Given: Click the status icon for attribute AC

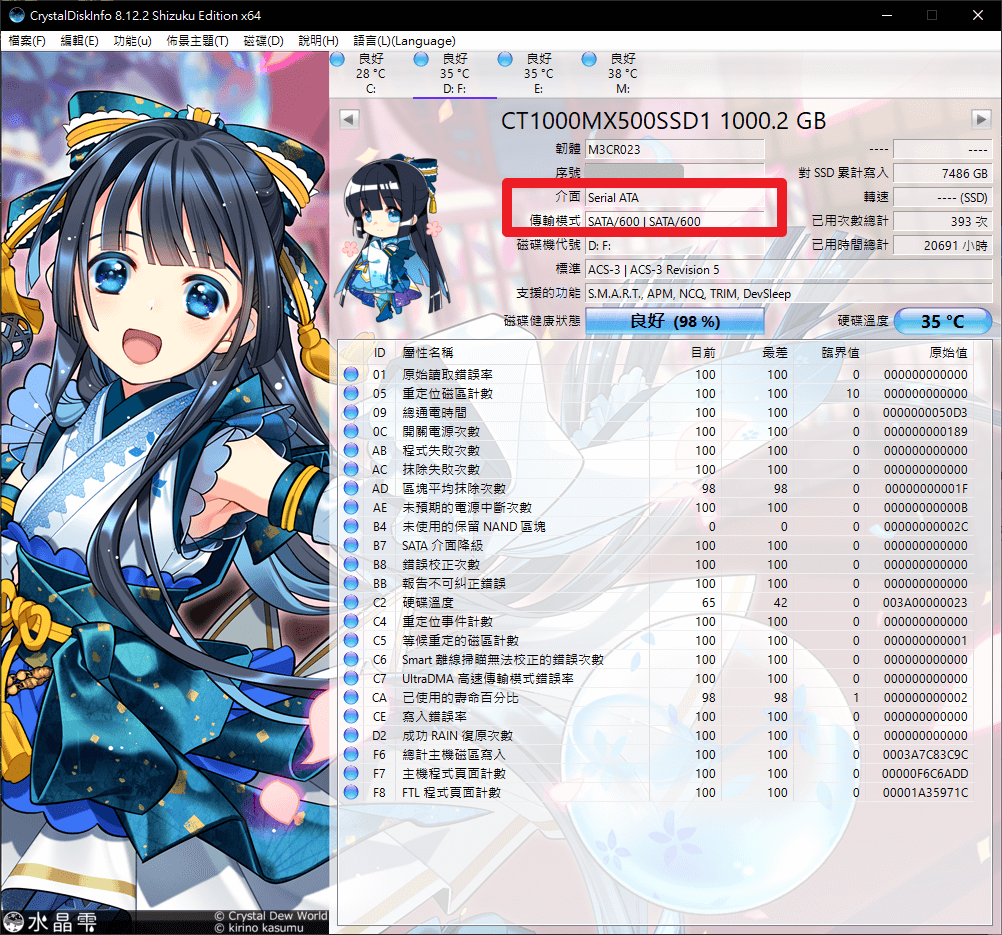Looking at the screenshot, I should 351,469.
